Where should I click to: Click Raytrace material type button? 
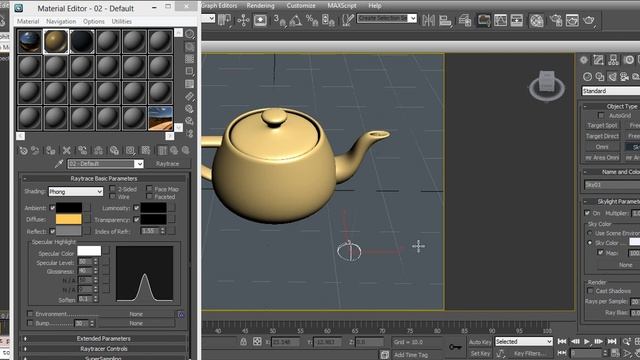(167, 164)
